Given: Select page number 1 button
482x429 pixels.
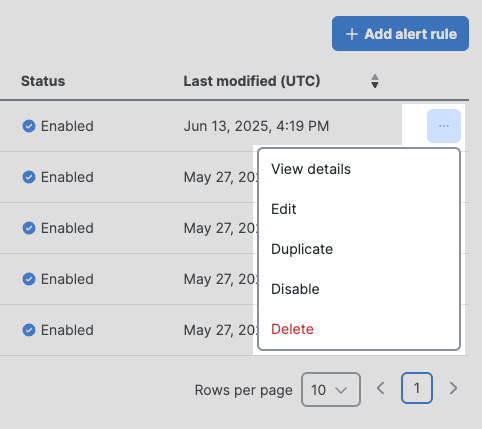Looking at the screenshot, I should tap(417, 388).
